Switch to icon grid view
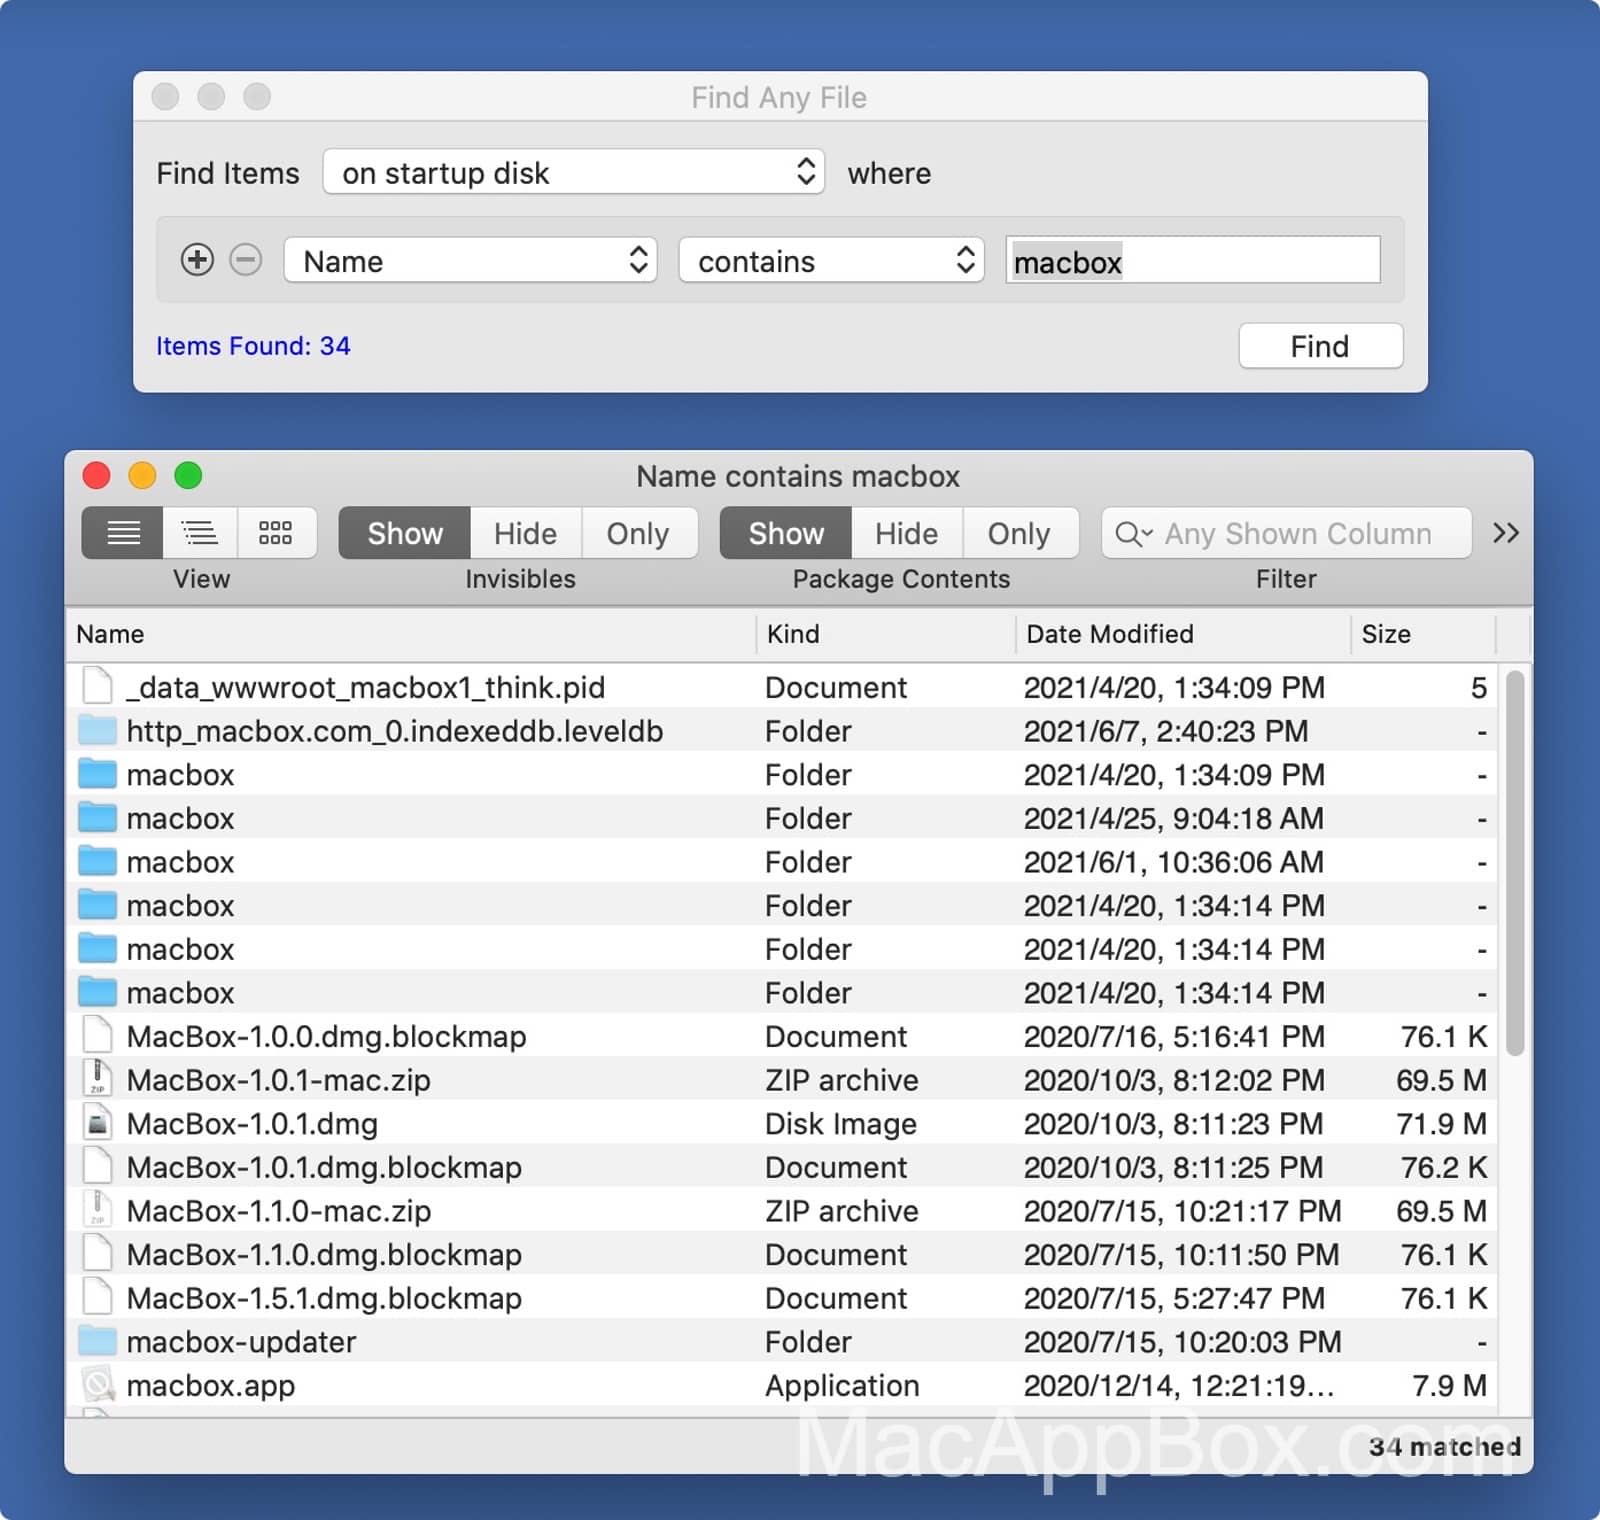 276,533
